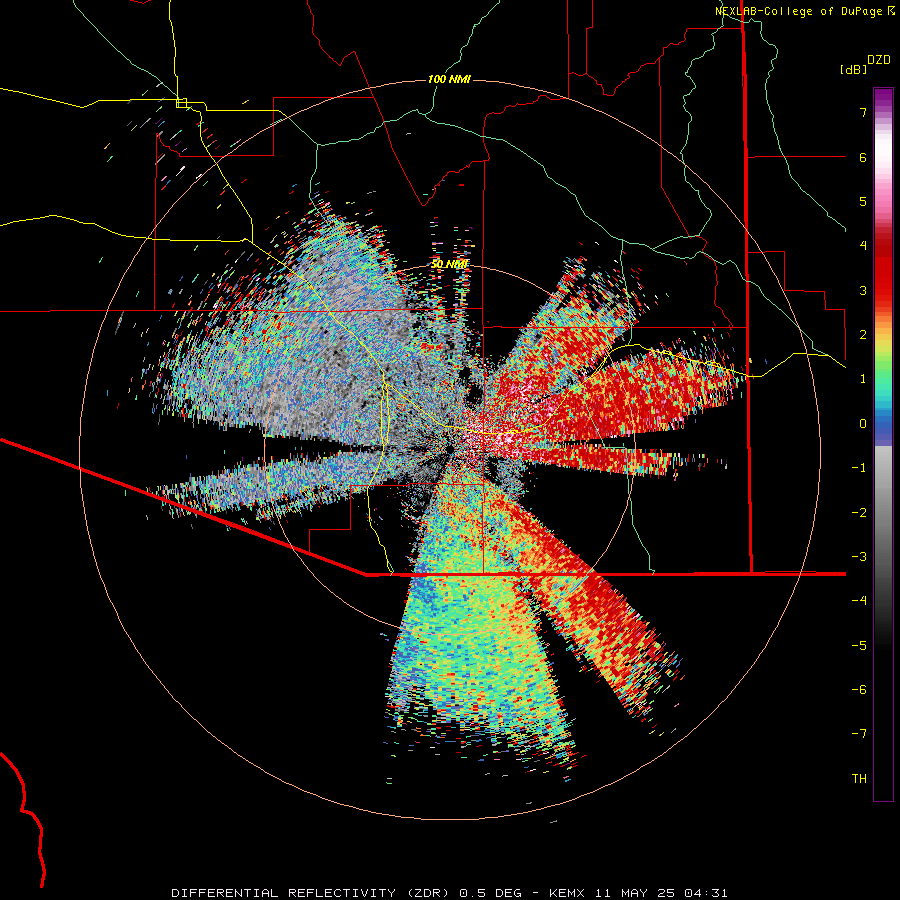Click the 0 value on color scale
900x900 pixels.
coord(863,424)
